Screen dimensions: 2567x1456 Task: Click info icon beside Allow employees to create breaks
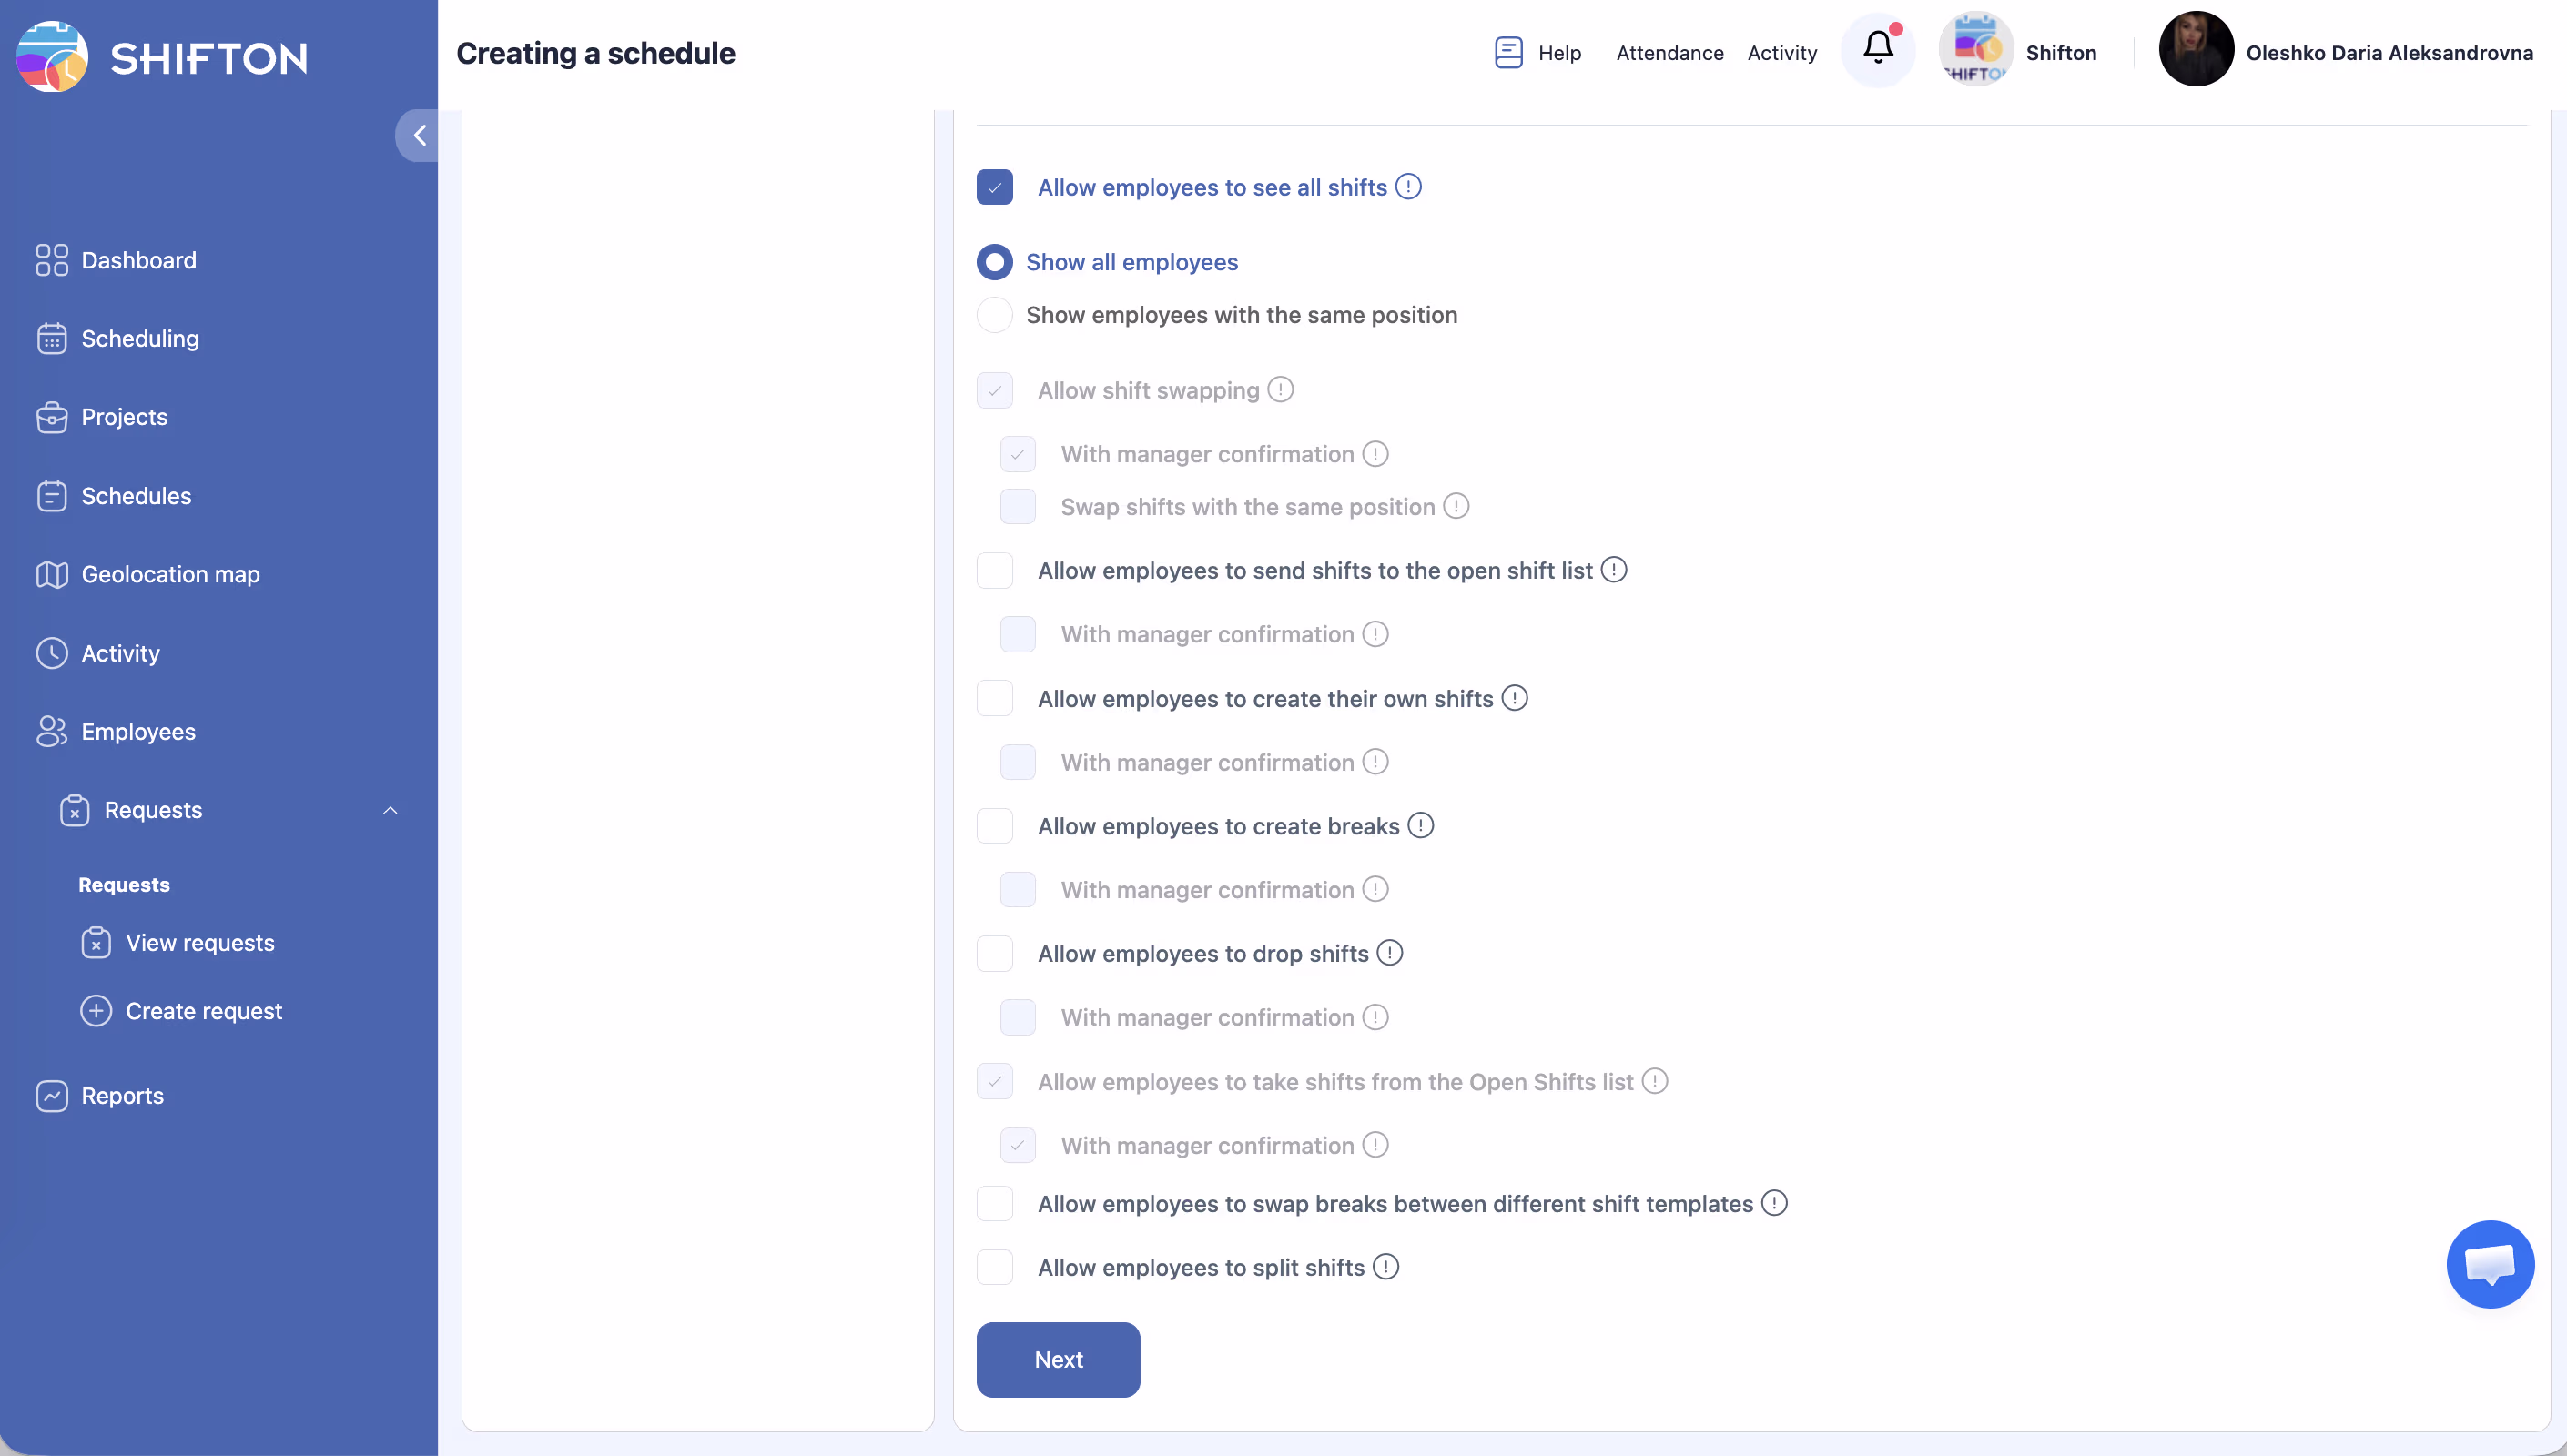click(x=1420, y=826)
